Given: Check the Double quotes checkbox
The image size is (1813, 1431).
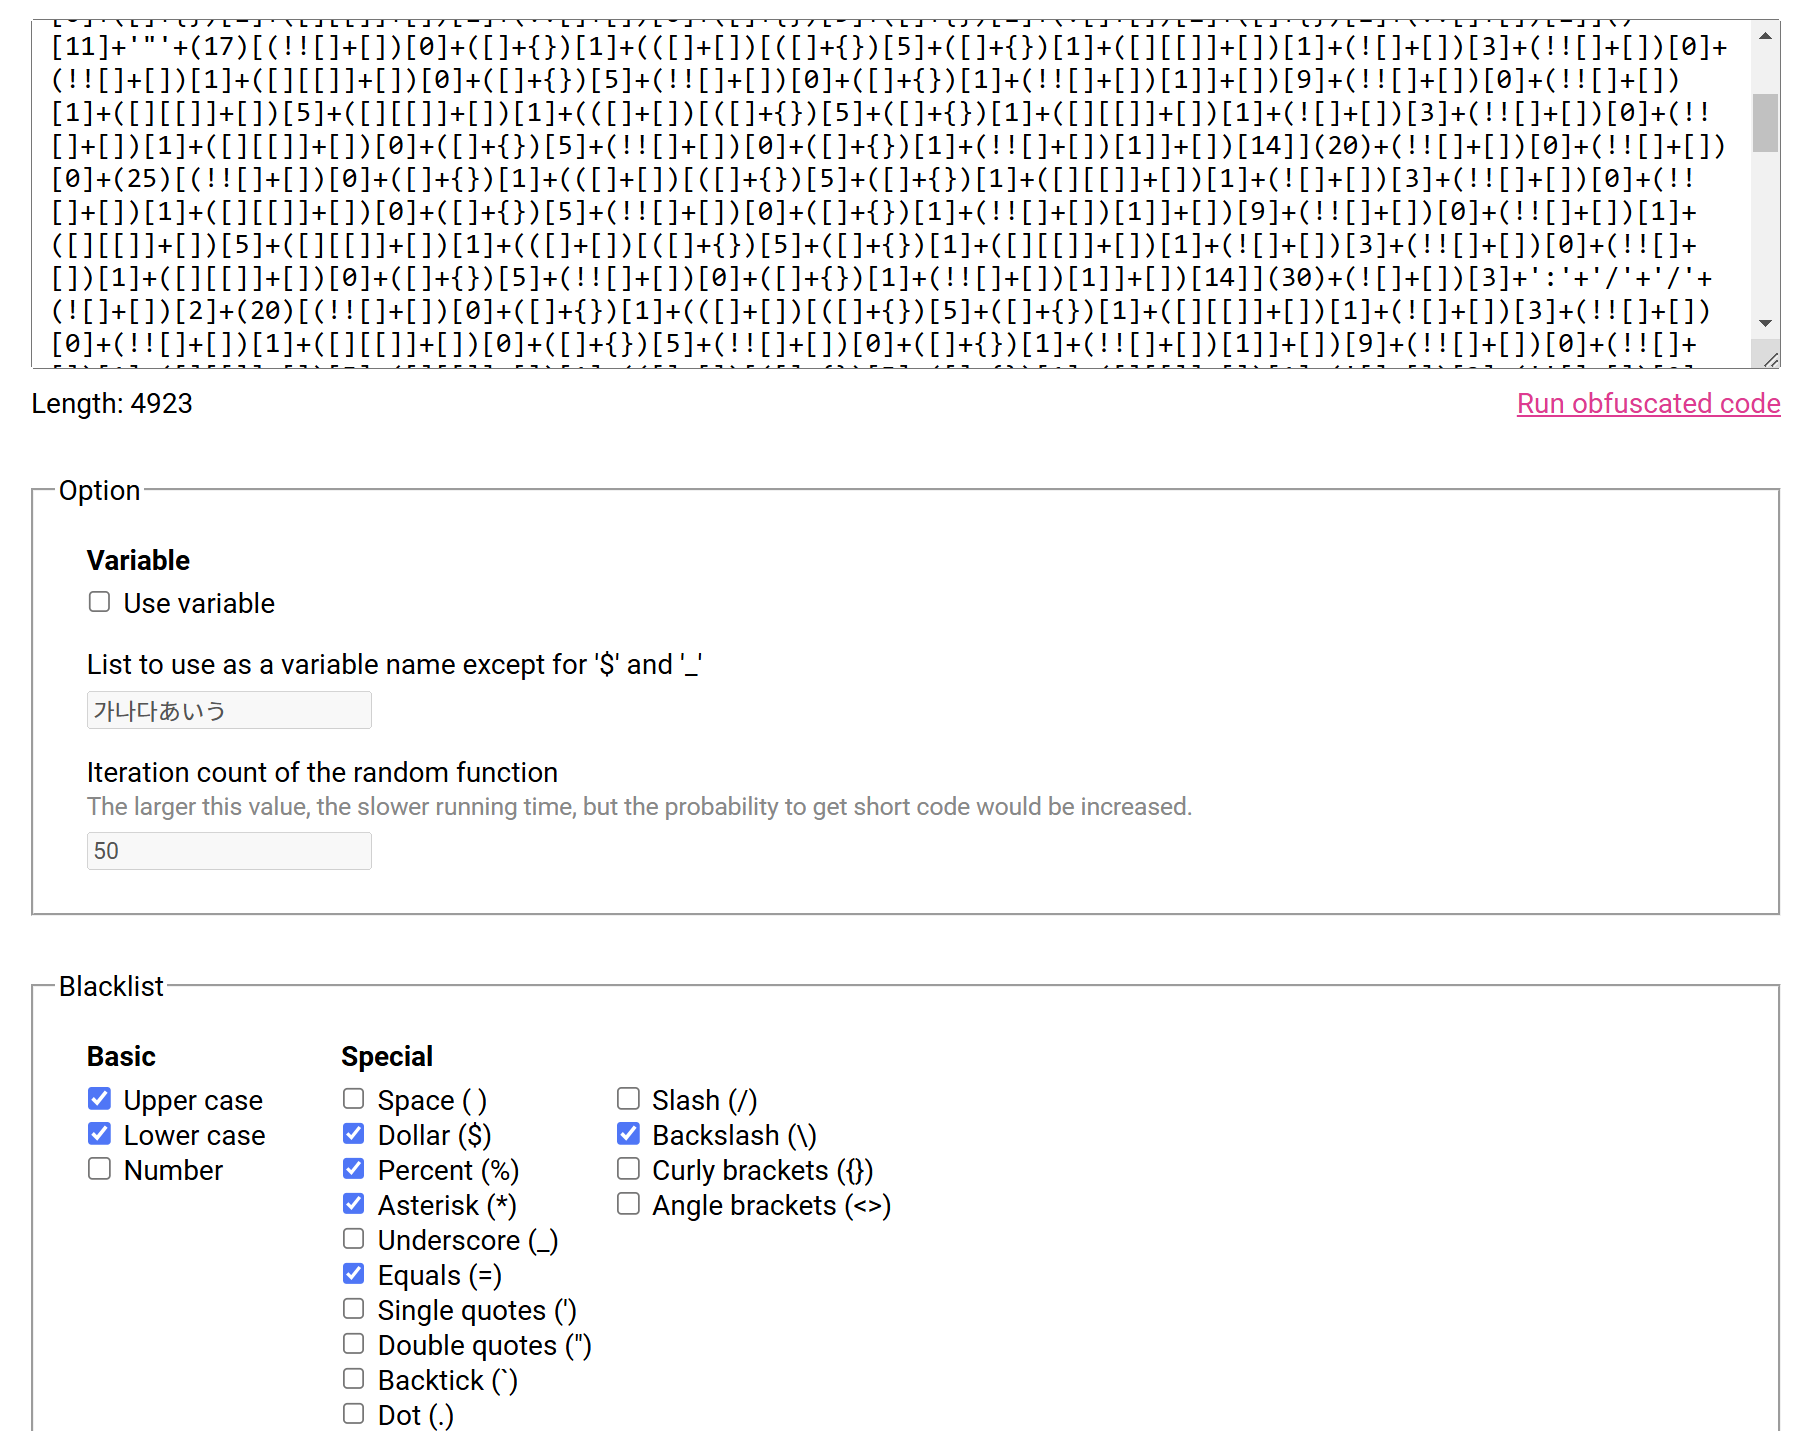Looking at the screenshot, I should point(353,1343).
